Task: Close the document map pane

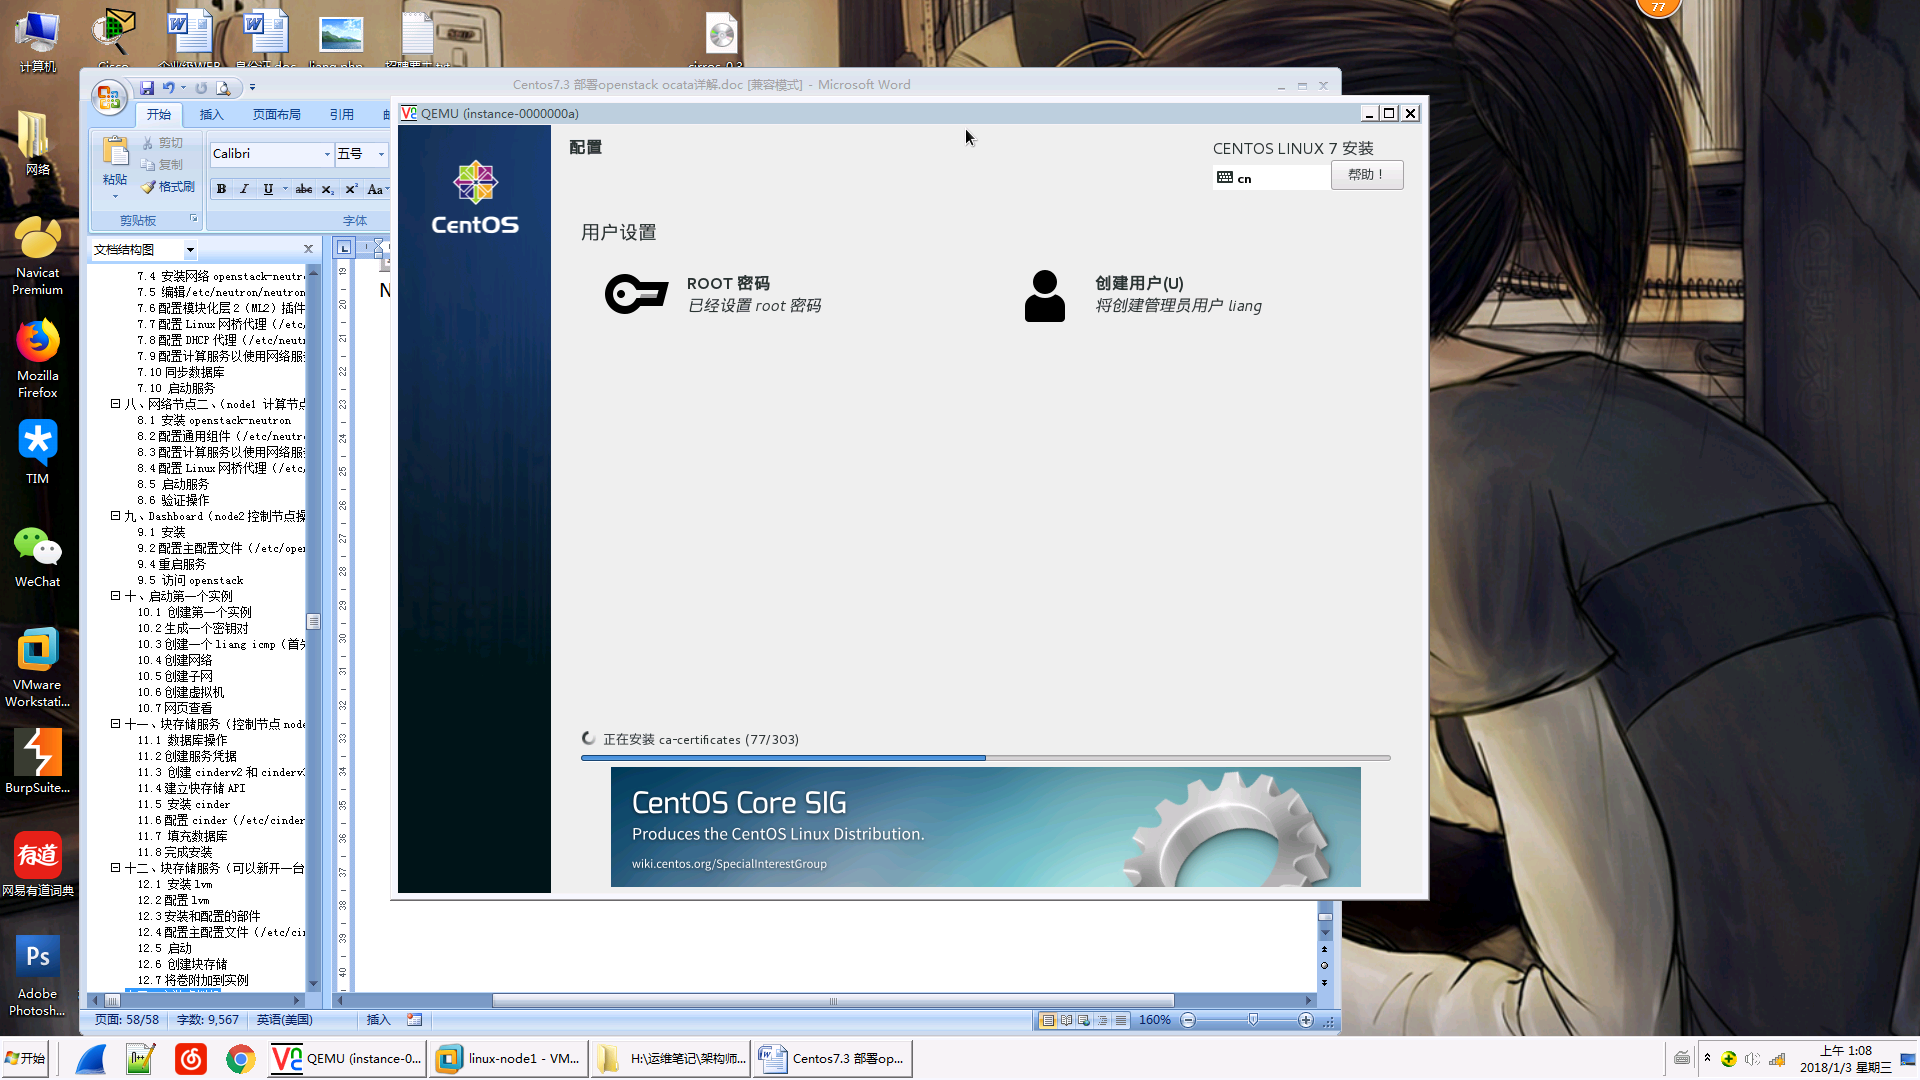Action: point(308,249)
